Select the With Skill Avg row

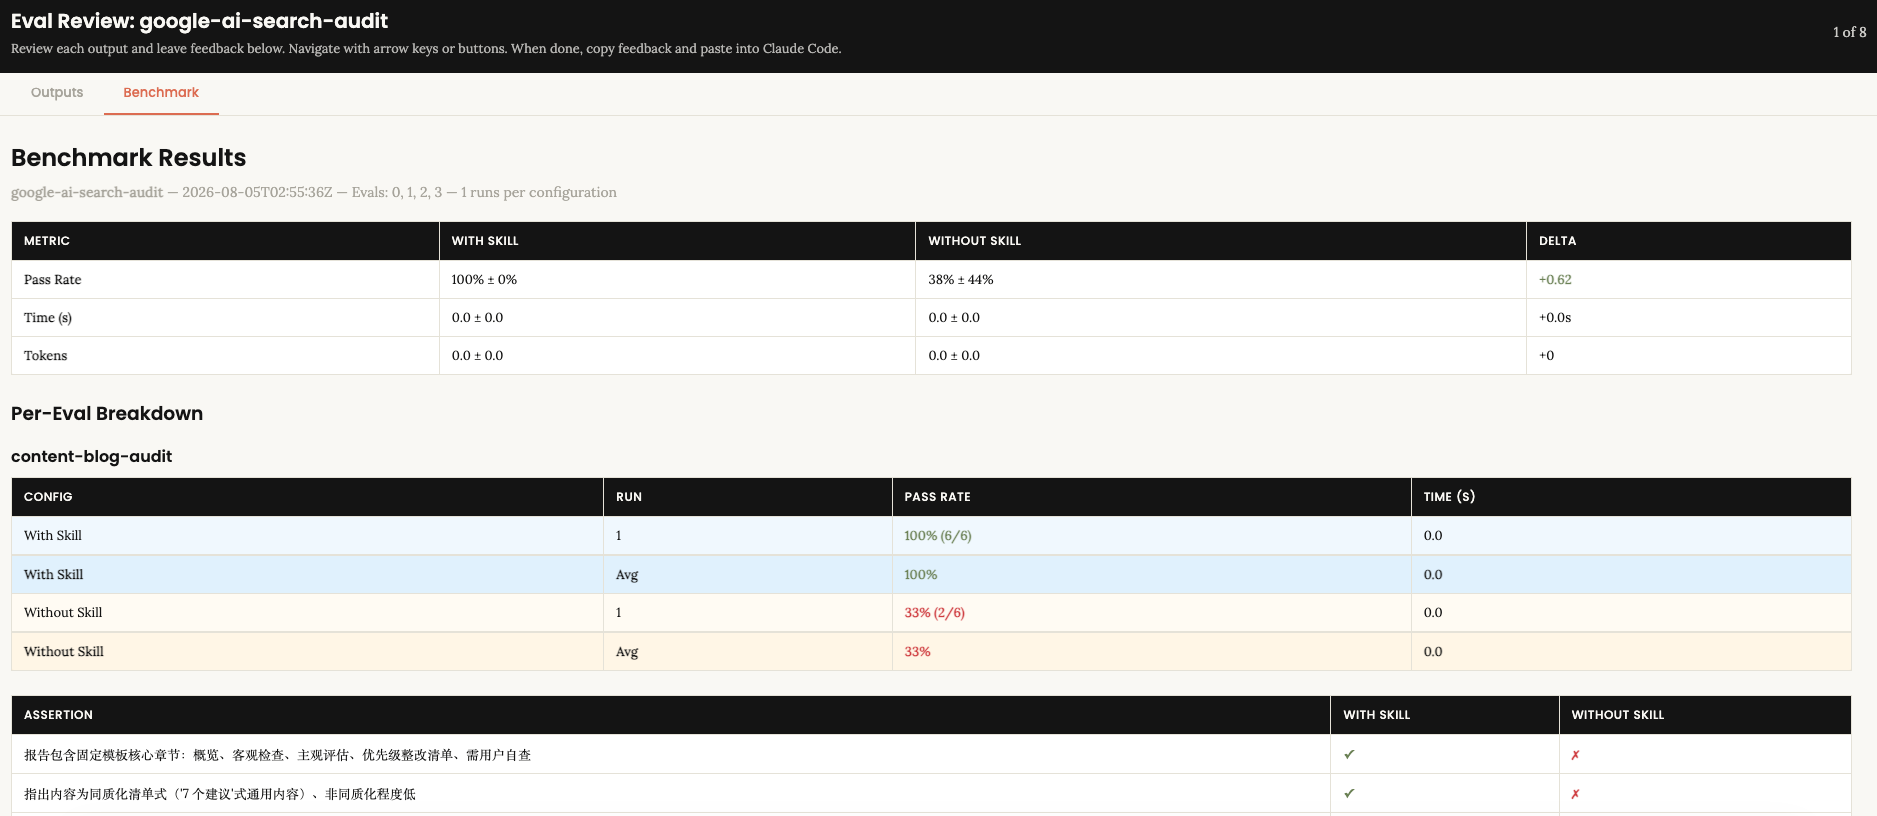coord(931,575)
